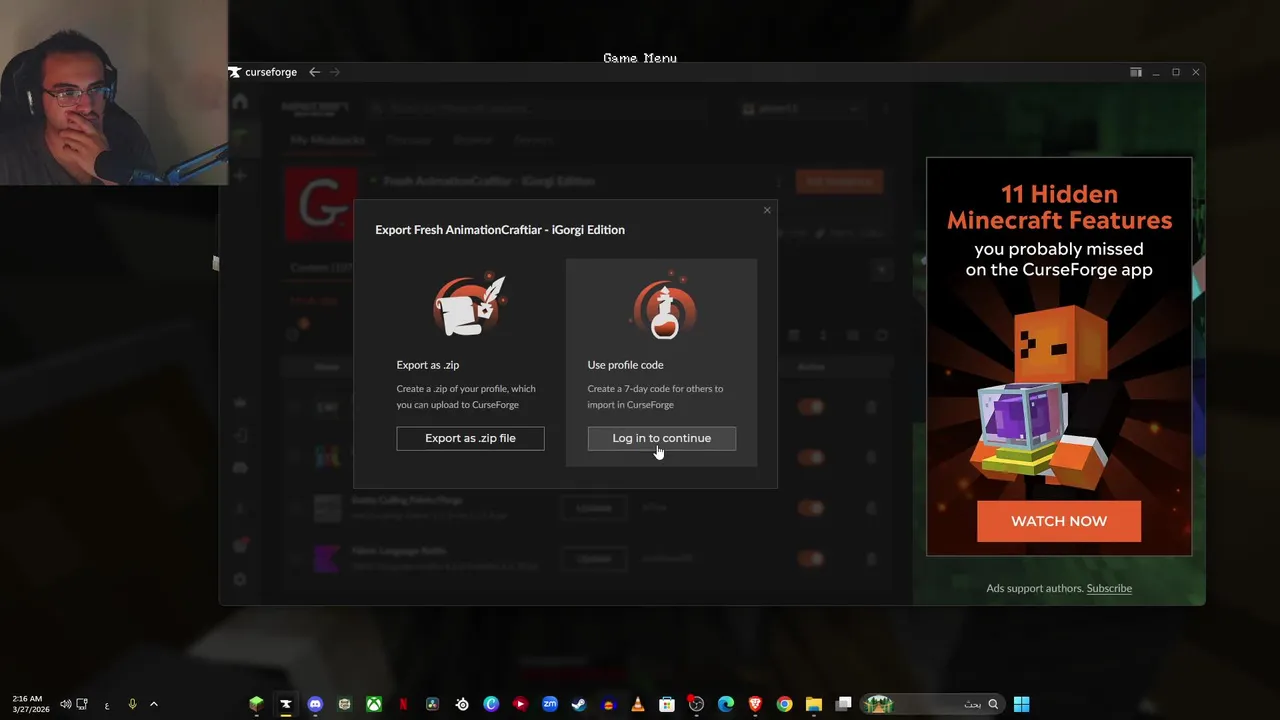
Task: Open the Subscribe link under the ad
Action: [x=1109, y=588]
